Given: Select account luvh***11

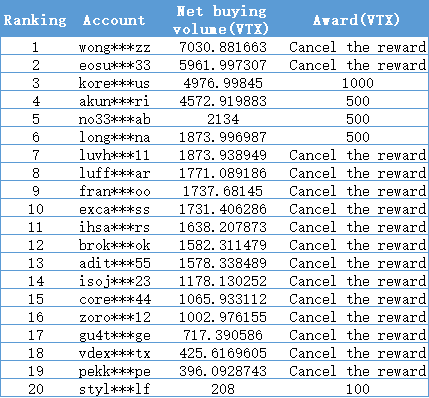Looking at the screenshot, I should coord(114,155).
